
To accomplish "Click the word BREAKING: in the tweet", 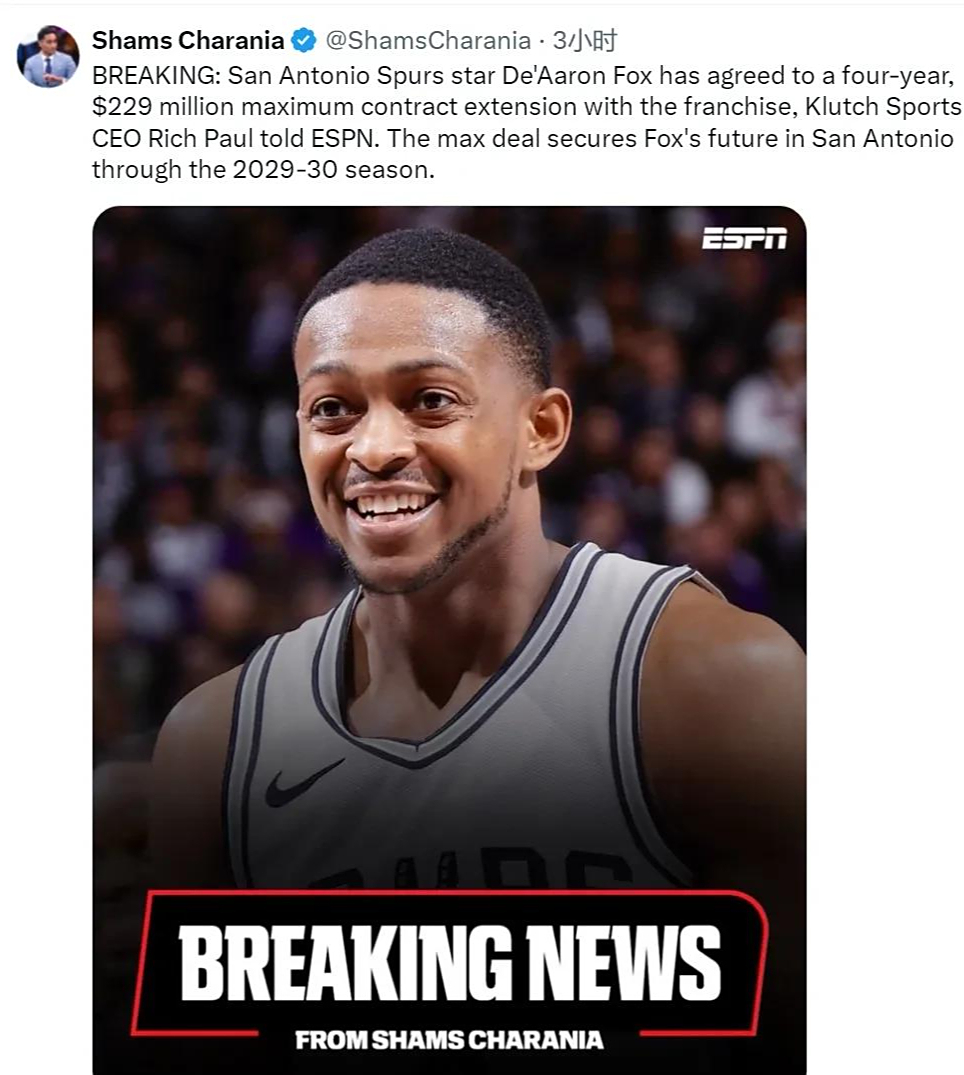I will tap(156, 75).
